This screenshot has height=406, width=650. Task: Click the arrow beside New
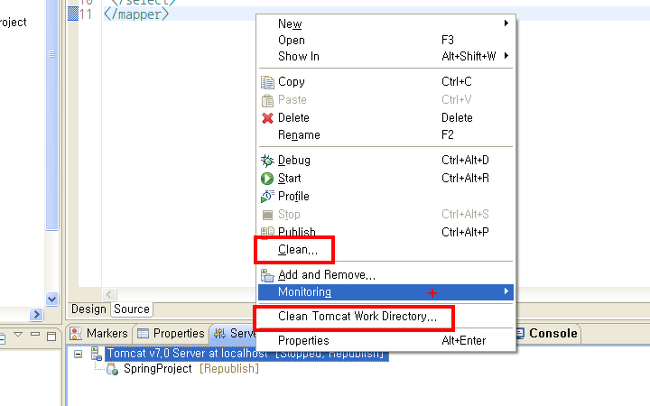(x=506, y=23)
